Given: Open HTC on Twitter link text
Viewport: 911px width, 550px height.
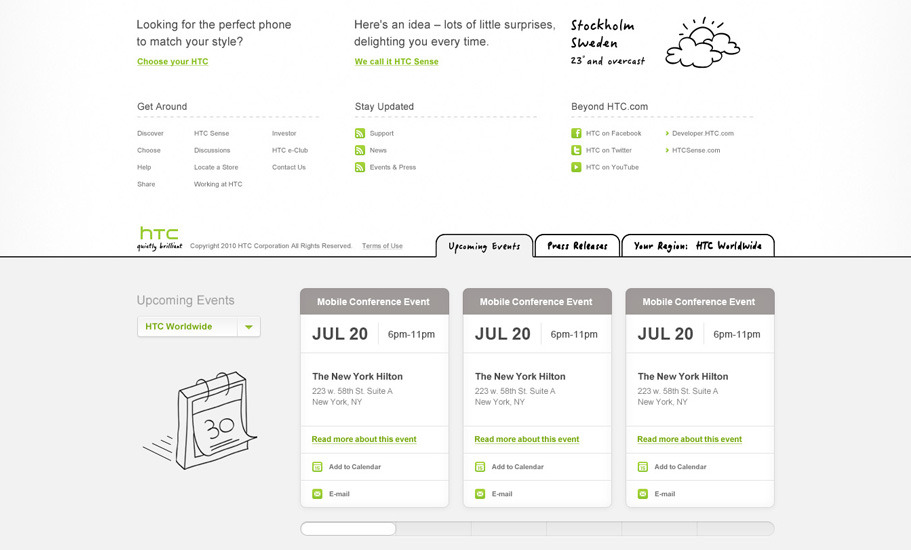Looking at the screenshot, I should [609, 150].
